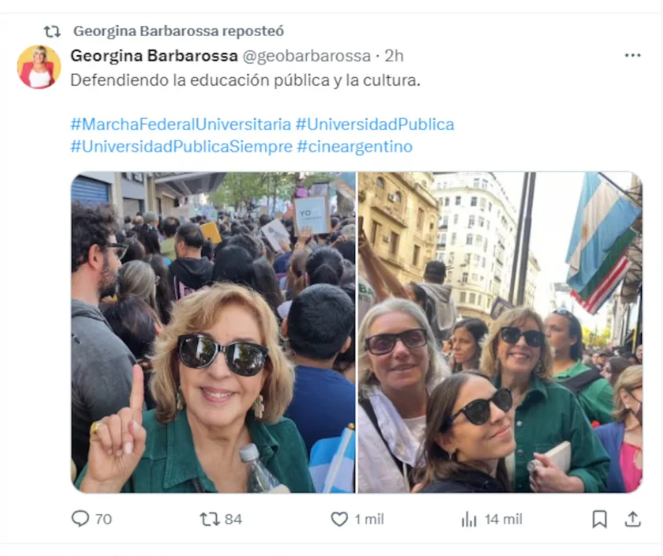
Task: Follow the #UniversidadPublicaSiempre hashtag link
Action: click(x=181, y=146)
